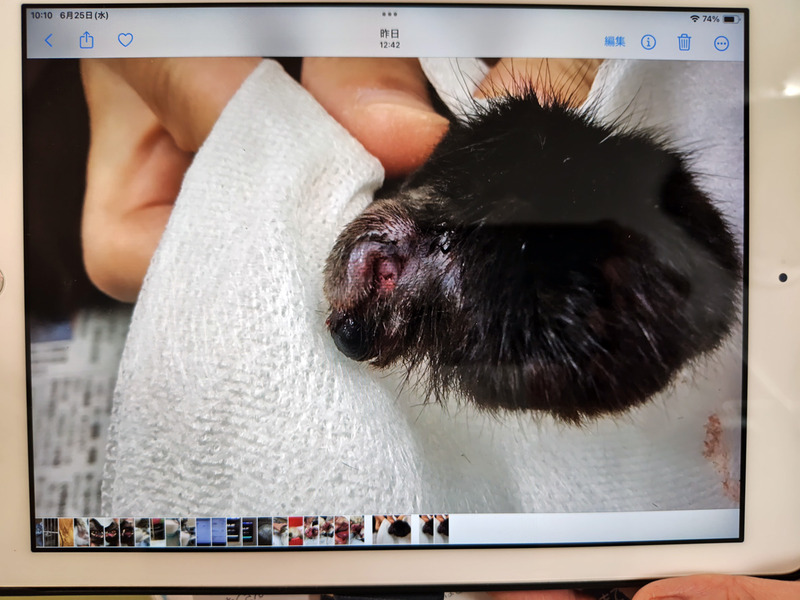This screenshot has height=600, width=800.
Task: Tap the 6月25日(水) date in status bar
Action: point(84,15)
